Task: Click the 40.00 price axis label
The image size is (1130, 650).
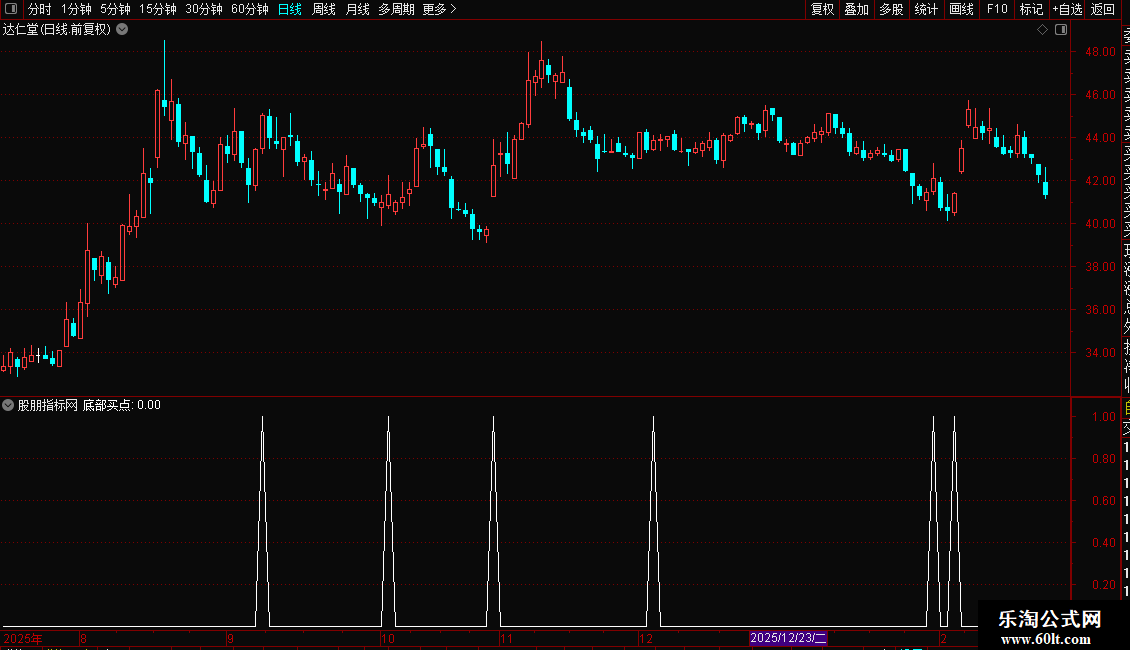Action: pyautogui.click(x=1100, y=224)
